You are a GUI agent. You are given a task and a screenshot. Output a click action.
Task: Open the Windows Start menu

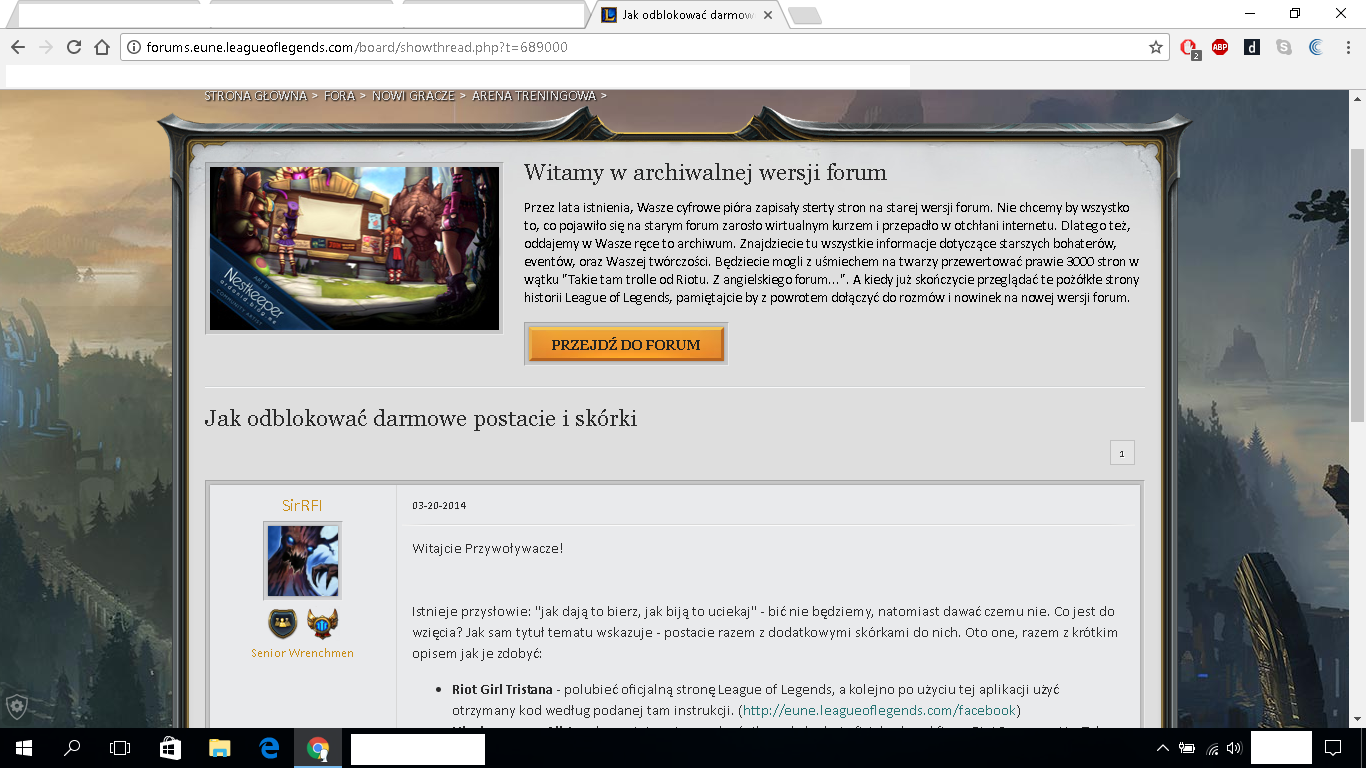(x=23, y=748)
